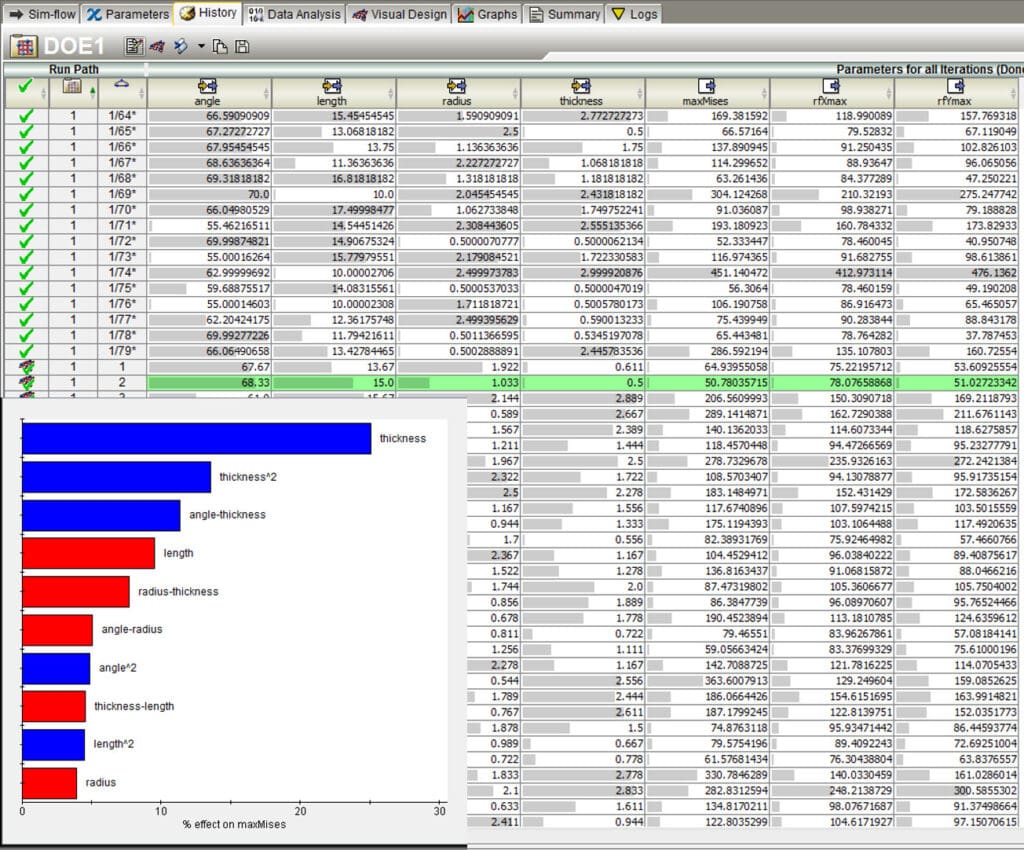Image resolution: width=1024 pixels, height=850 pixels.
Task: Open the Logs tab
Action: click(x=634, y=14)
